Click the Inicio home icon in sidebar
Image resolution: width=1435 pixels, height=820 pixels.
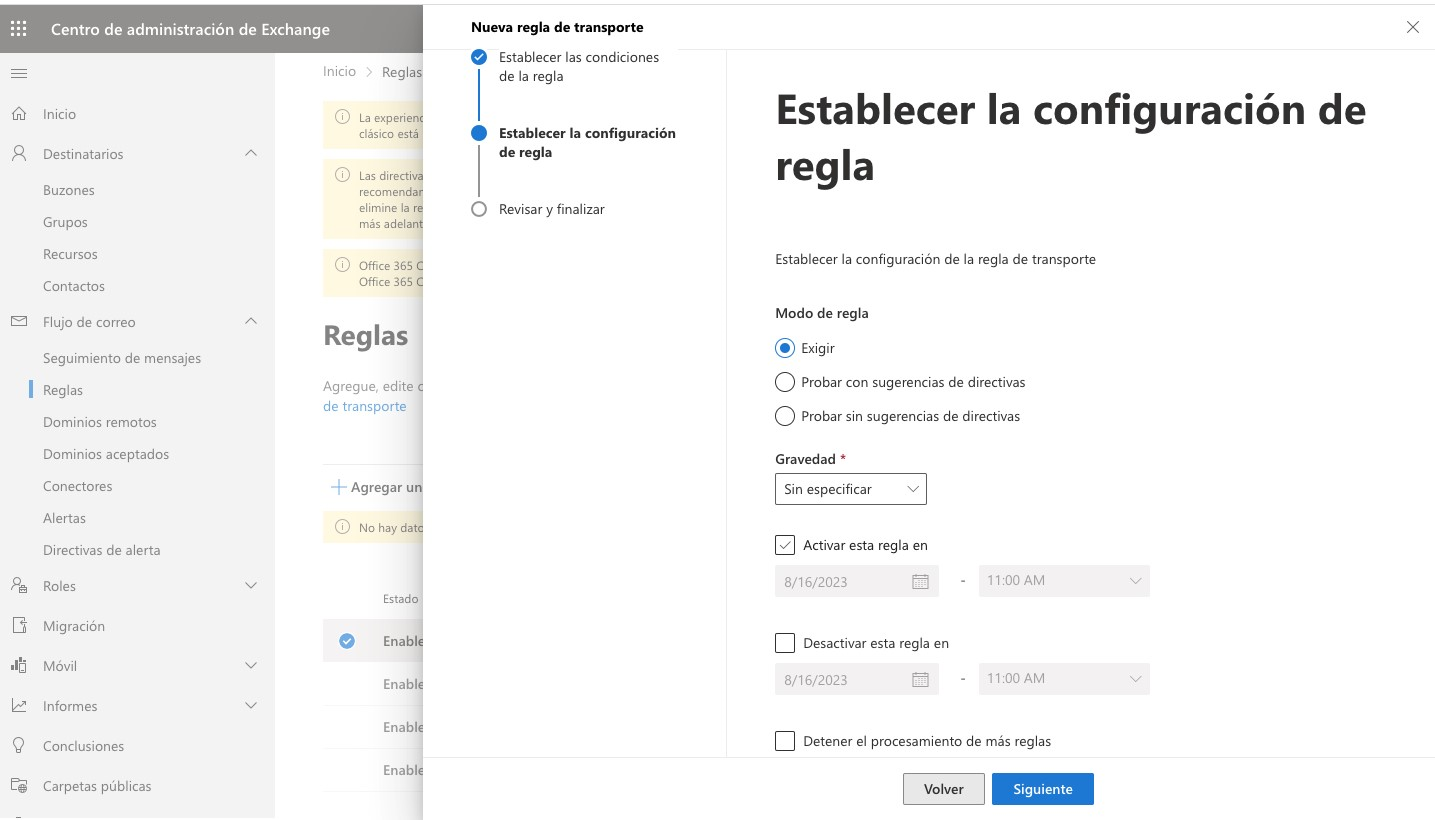[19, 114]
